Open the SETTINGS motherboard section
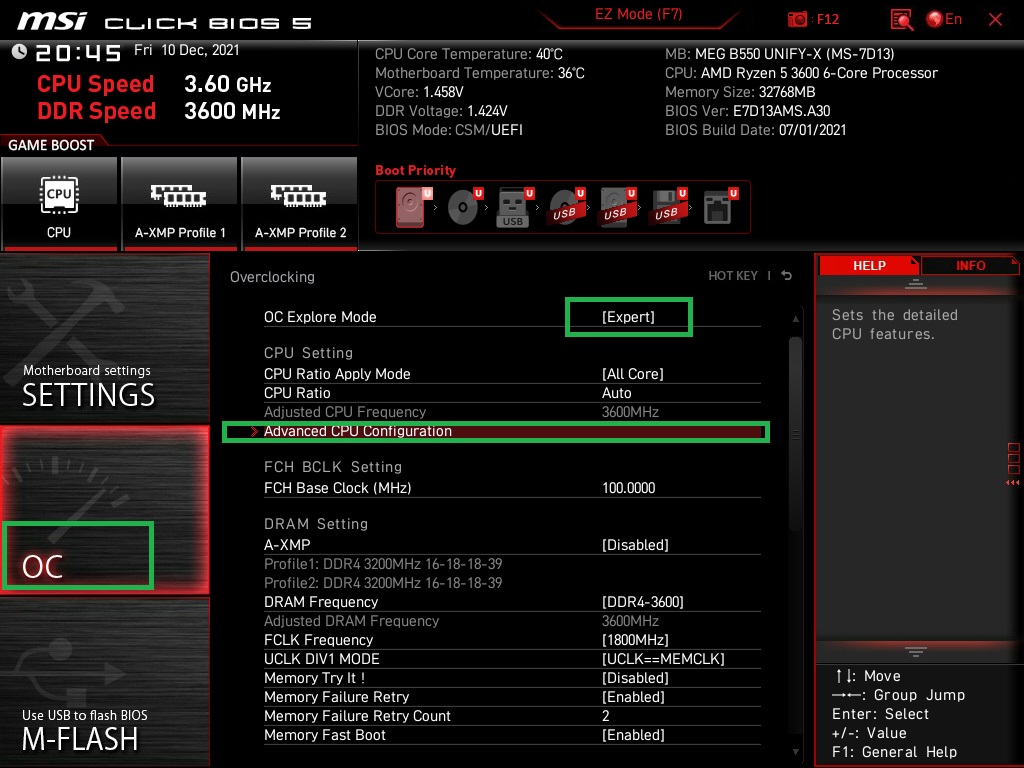 [x=104, y=338]
